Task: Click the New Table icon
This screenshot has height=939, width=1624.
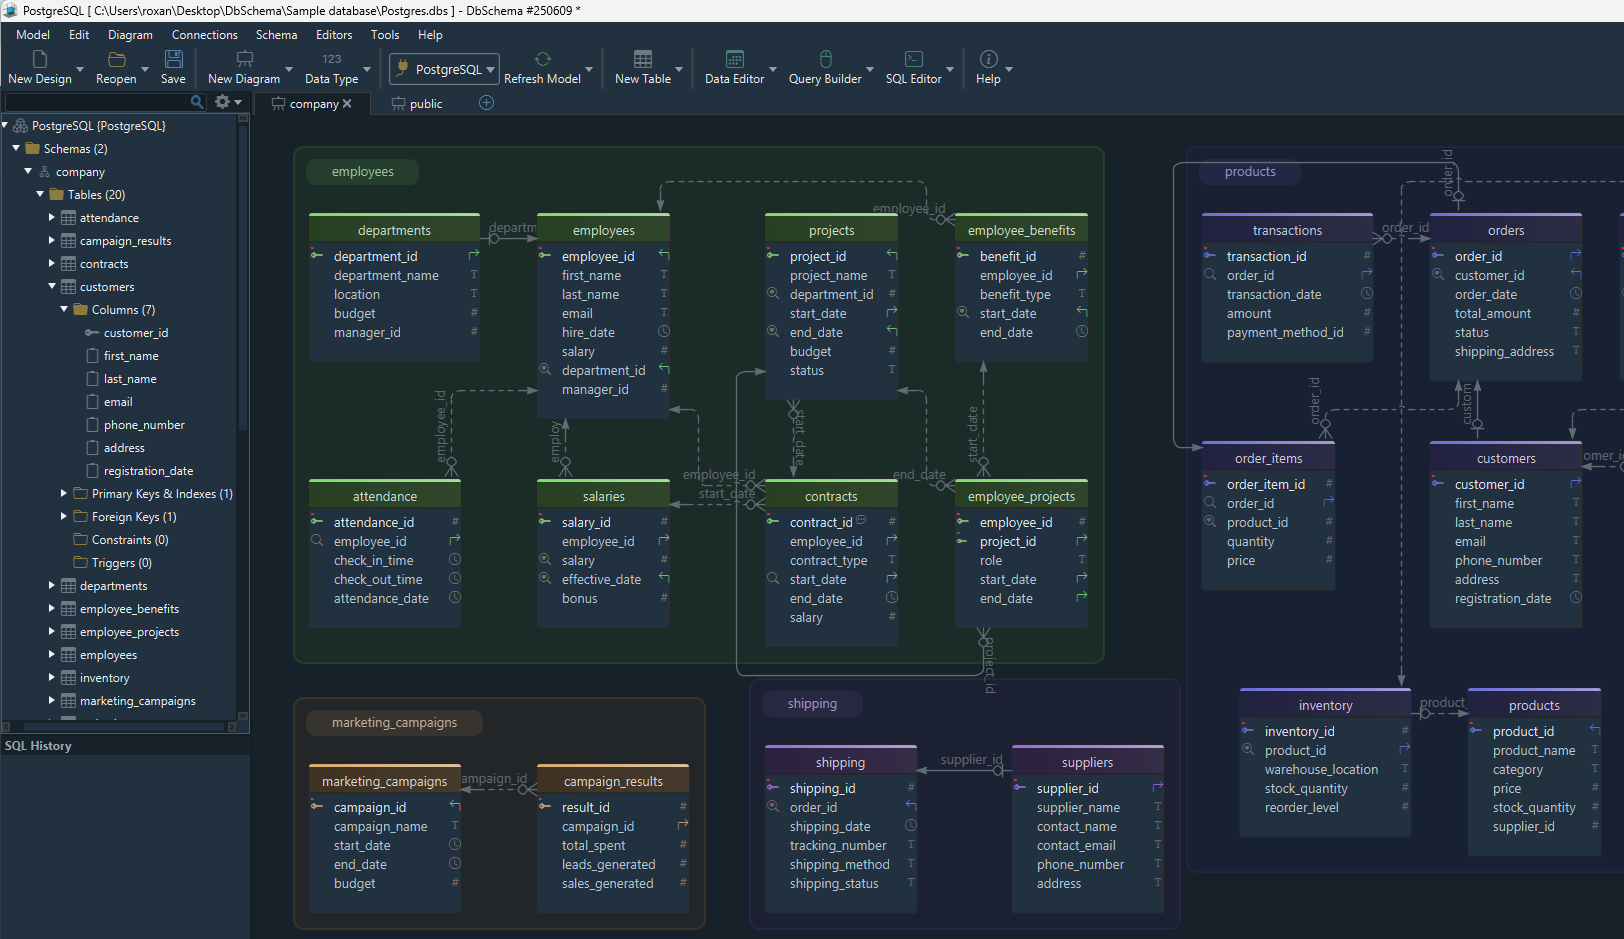Action: tap(643, 59)
